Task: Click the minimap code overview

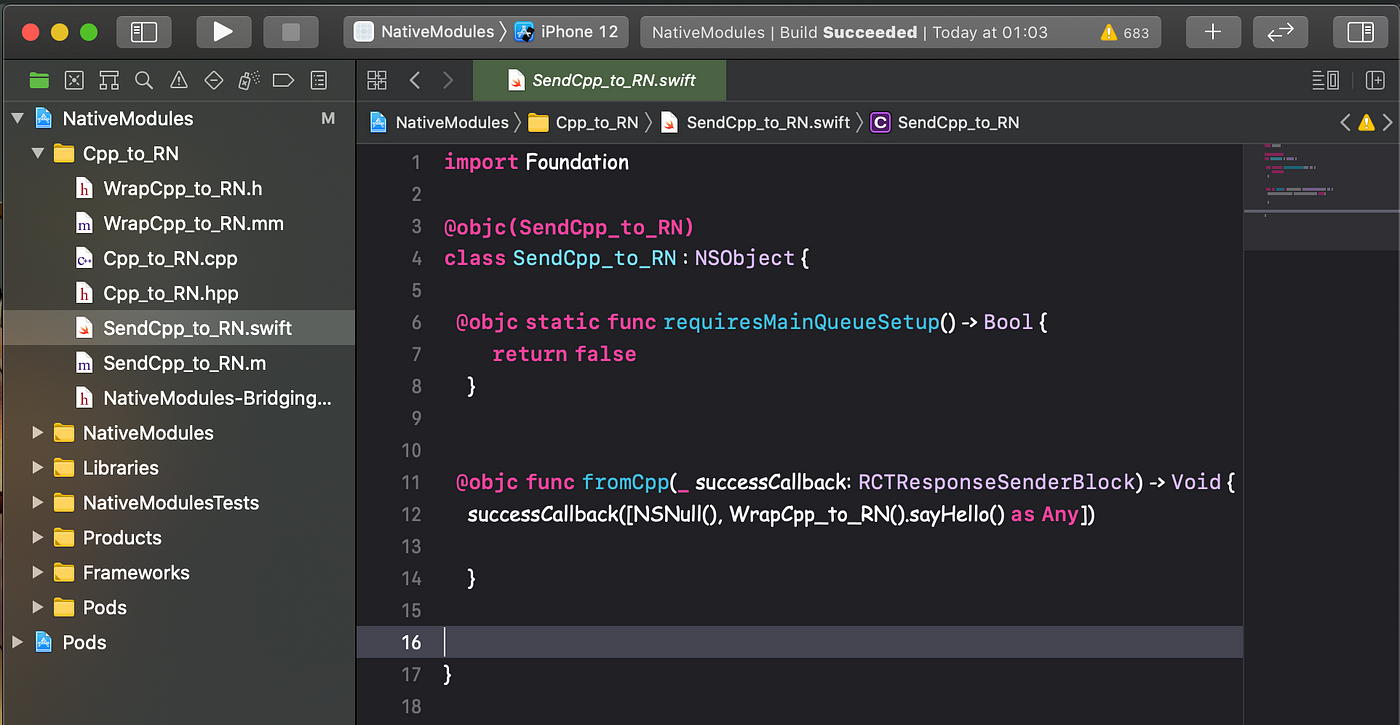Action: [x=1321, y=195]
